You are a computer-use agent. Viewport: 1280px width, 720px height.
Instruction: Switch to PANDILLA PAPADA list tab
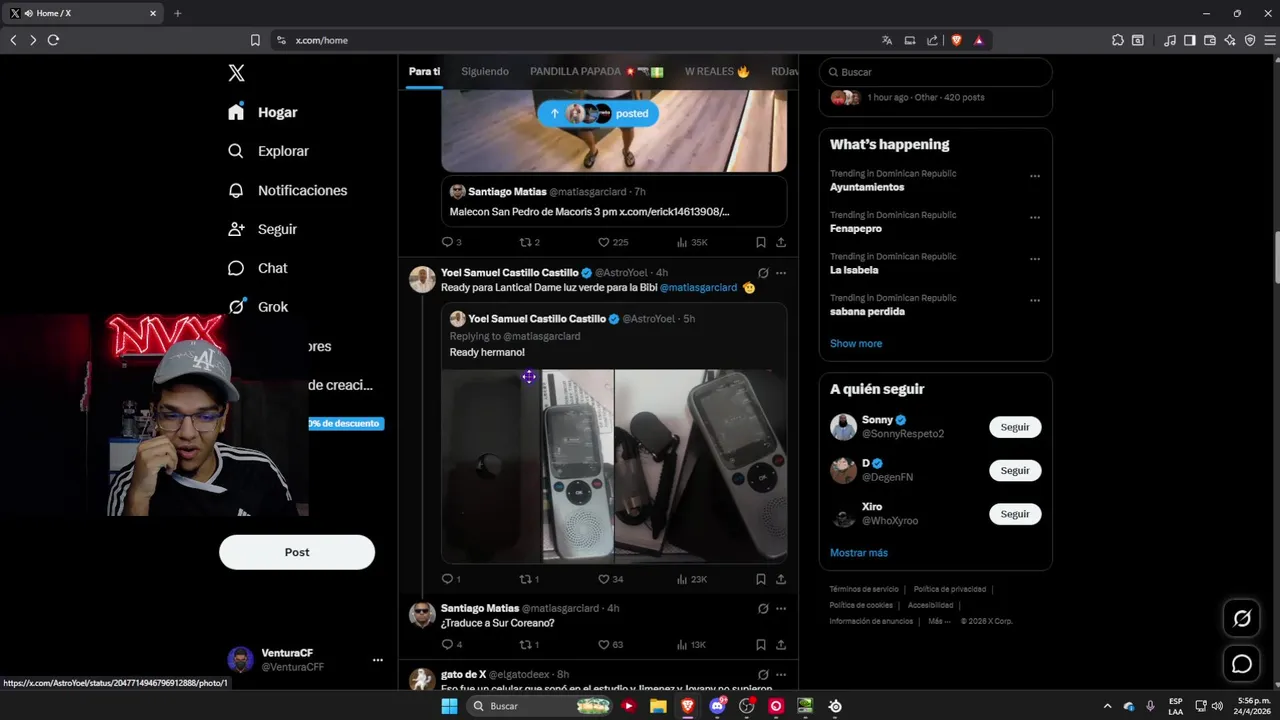597,72
